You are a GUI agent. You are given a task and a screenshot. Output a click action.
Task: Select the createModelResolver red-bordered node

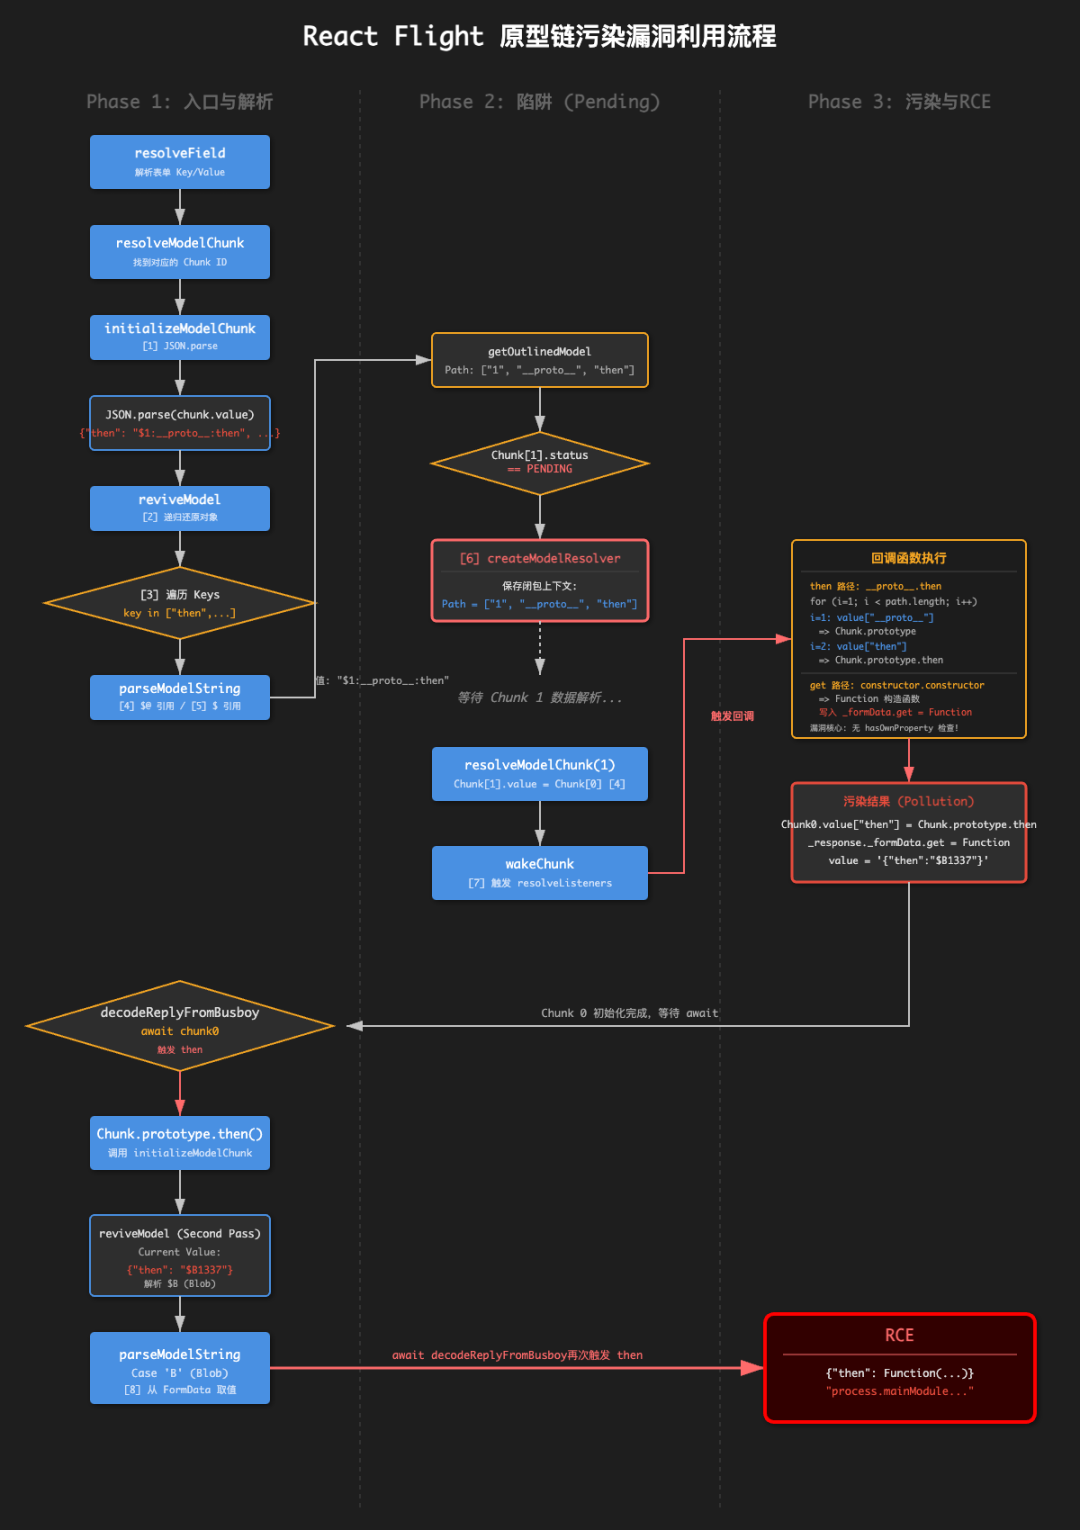pos(539,580)
